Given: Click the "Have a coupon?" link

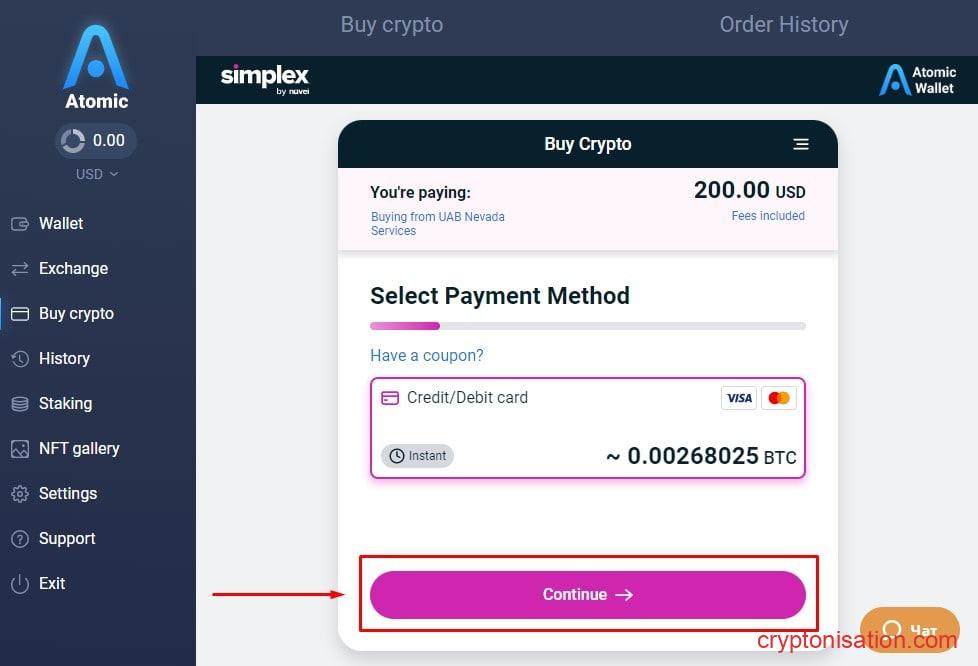Looking at the screenshot, I should coord(426,355).
